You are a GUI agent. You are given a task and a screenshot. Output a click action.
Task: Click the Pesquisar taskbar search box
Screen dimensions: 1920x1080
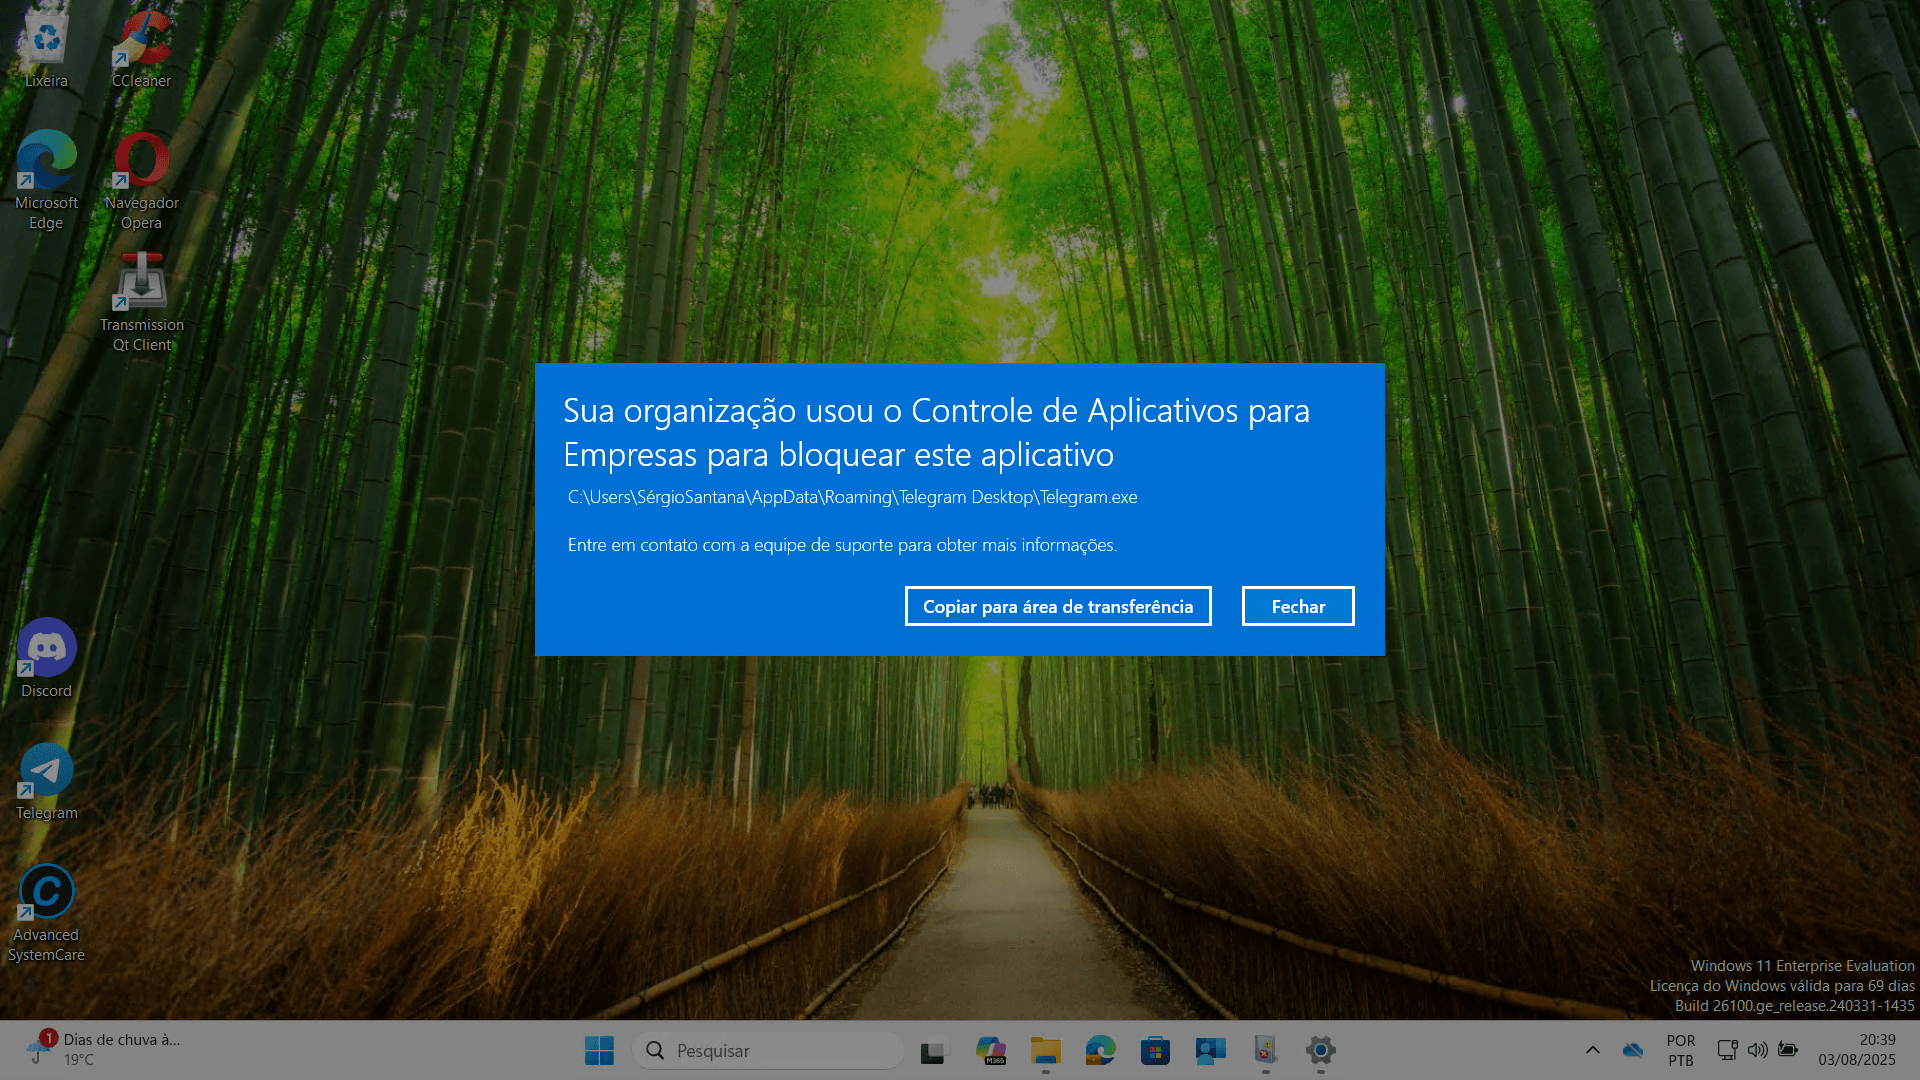coord(768,1050)
